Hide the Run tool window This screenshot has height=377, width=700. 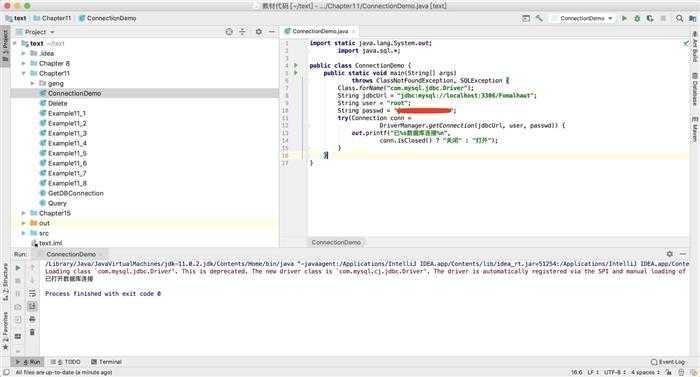point(683,254)
